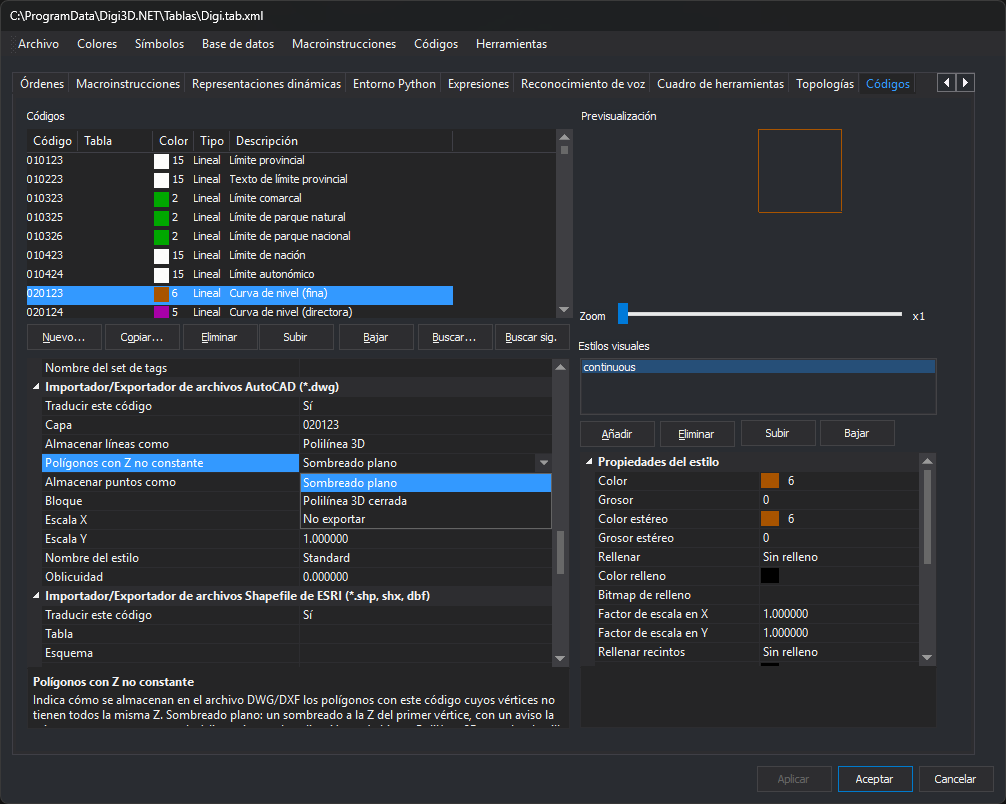Click the Buscar sig. button
This screenshot has height=804, width=1006.
pyautogui.click(x=531, y=338)
